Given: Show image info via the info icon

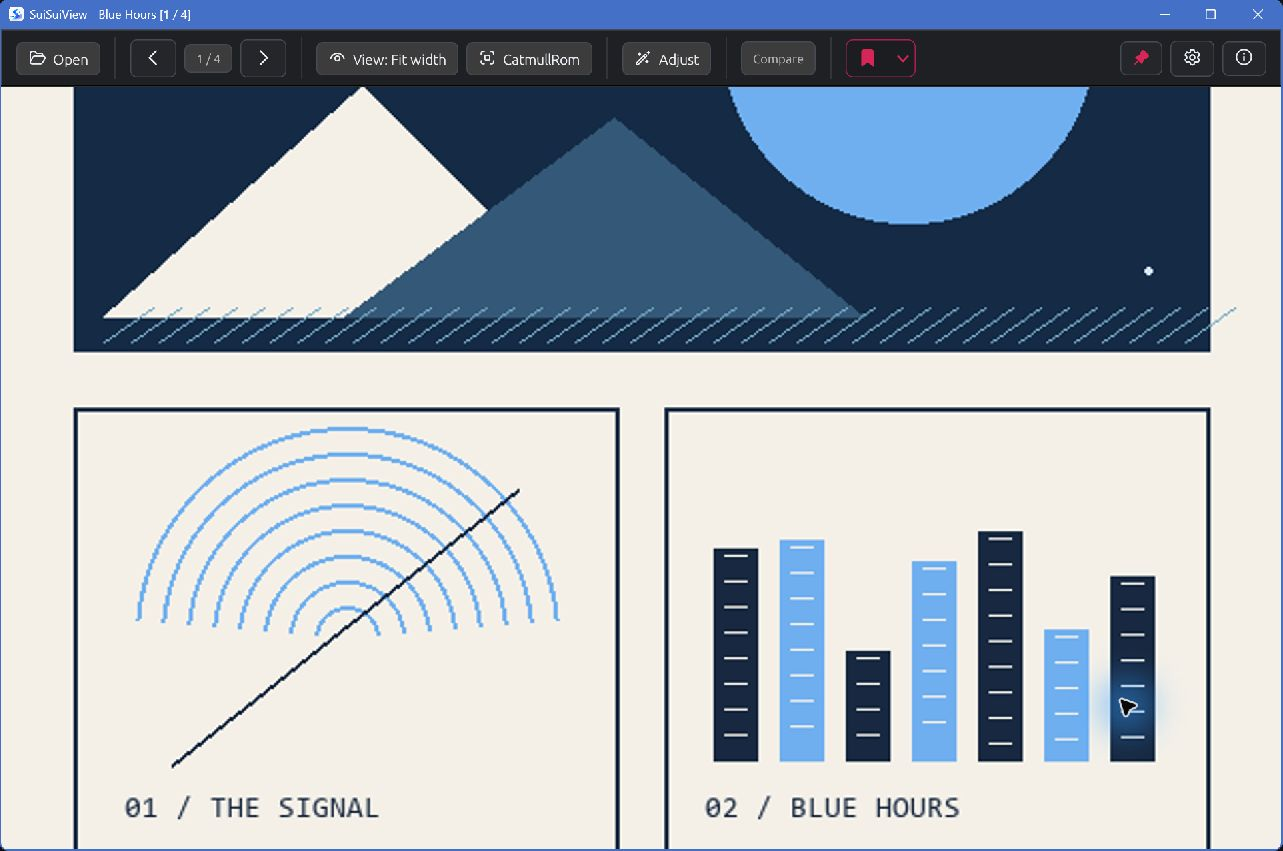Looking at the screenshot, I should coord(1244,58).
